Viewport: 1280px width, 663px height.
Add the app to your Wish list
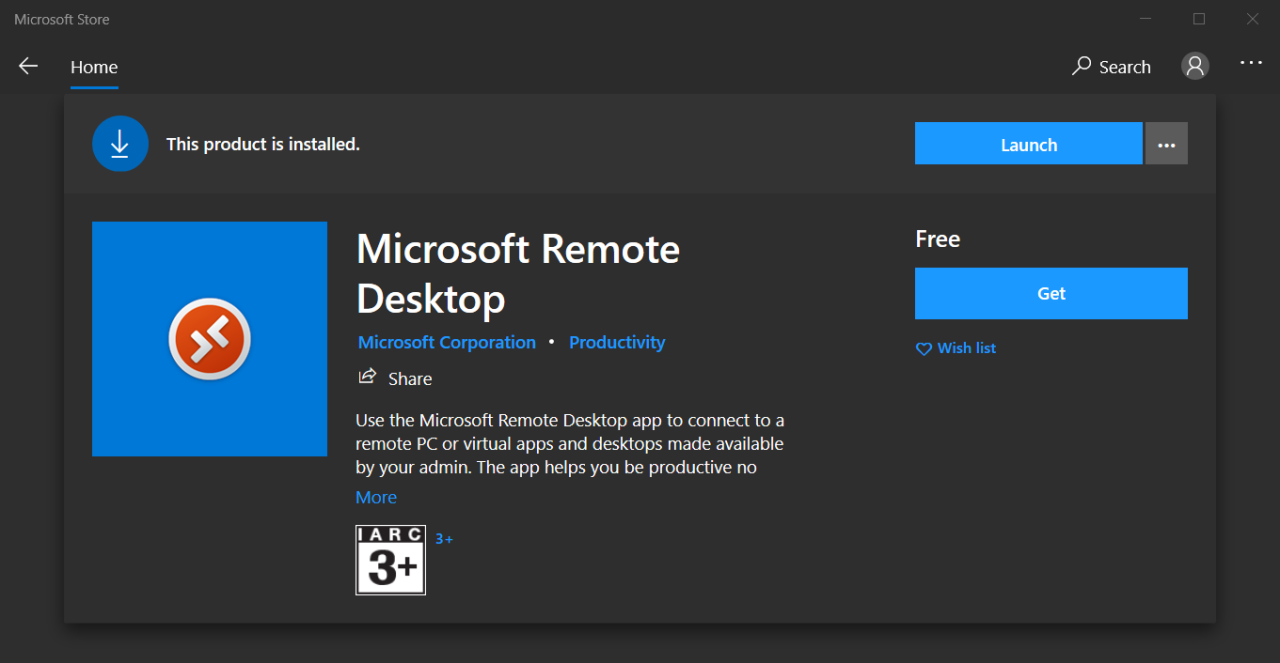[956, 348]
